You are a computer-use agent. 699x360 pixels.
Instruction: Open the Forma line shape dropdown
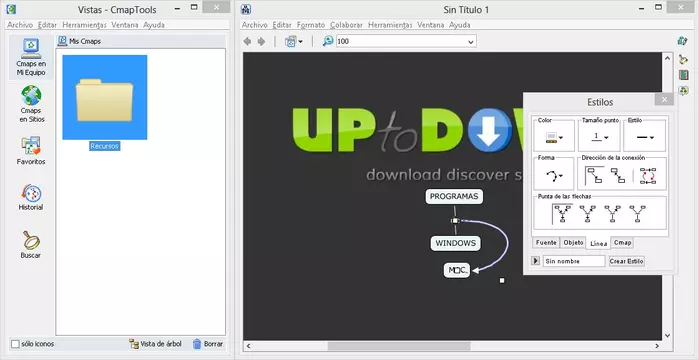coord(554,176)
